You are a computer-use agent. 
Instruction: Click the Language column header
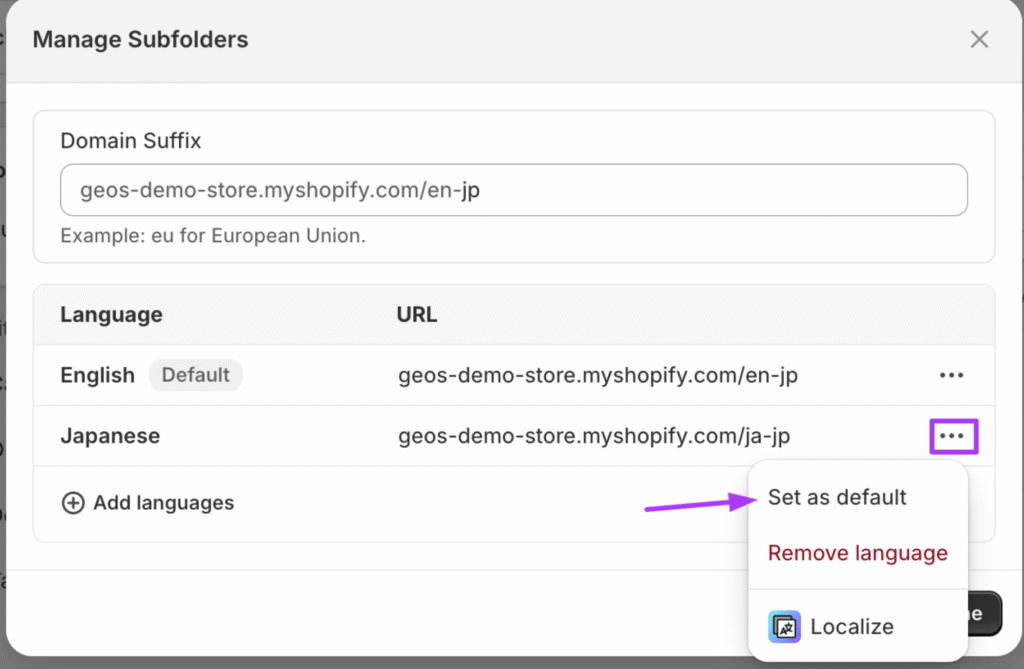[112, 315]
